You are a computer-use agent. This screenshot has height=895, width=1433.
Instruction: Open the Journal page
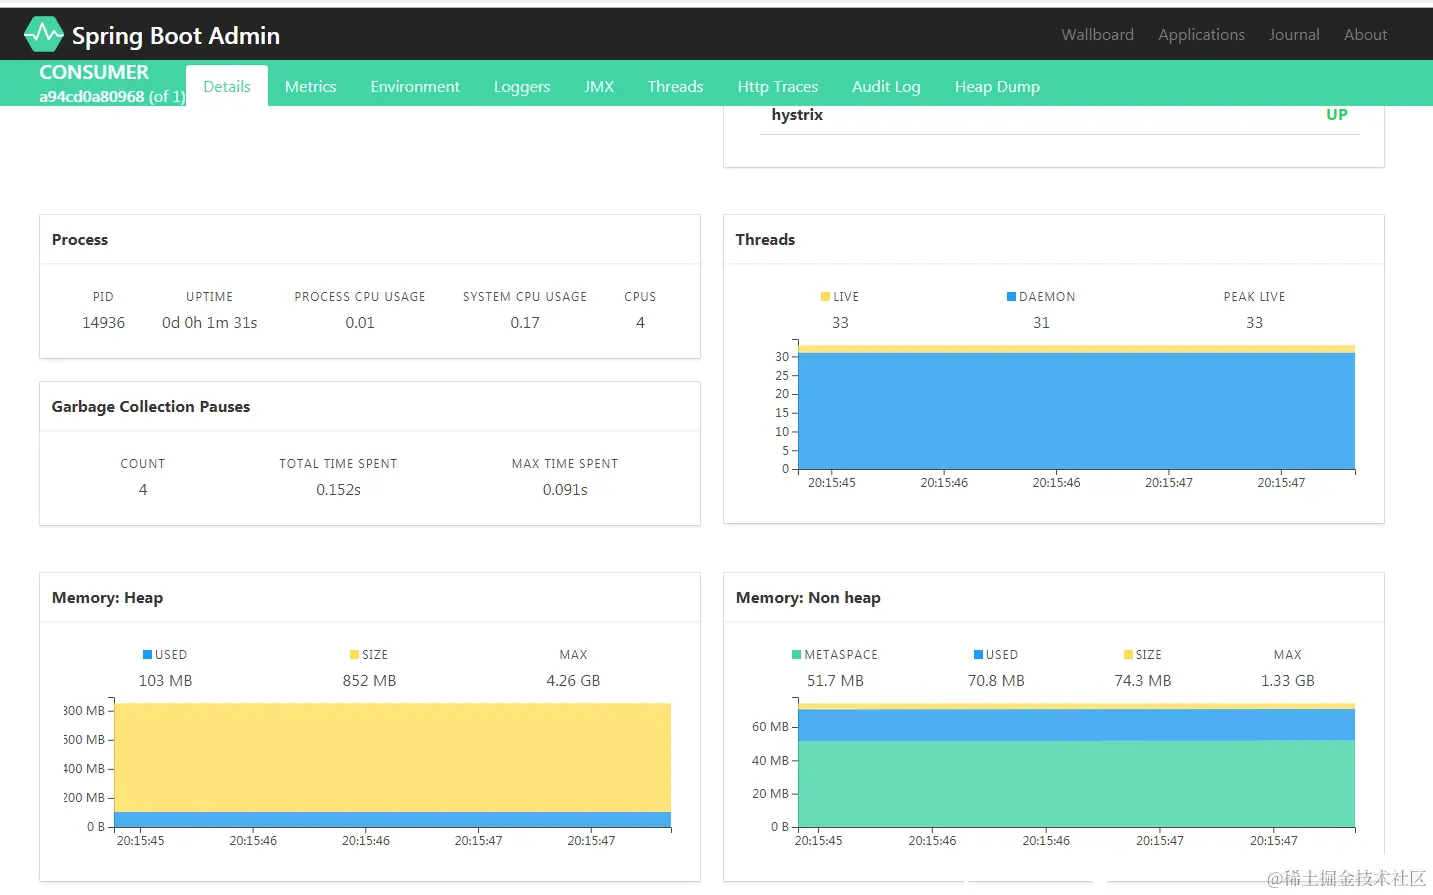click(1294, 34)
